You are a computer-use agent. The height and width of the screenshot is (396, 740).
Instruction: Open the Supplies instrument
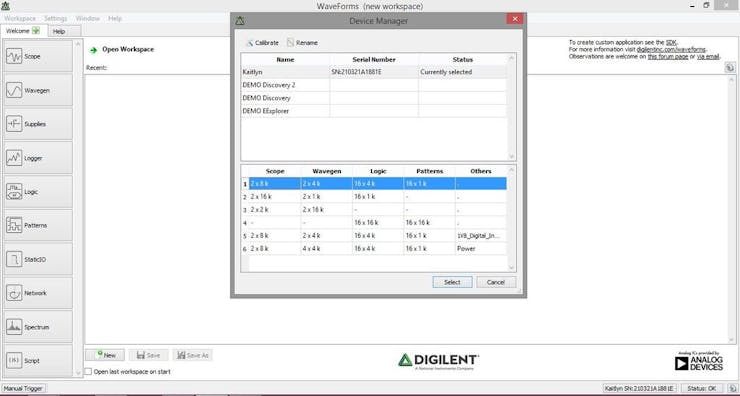pos(38,124)
